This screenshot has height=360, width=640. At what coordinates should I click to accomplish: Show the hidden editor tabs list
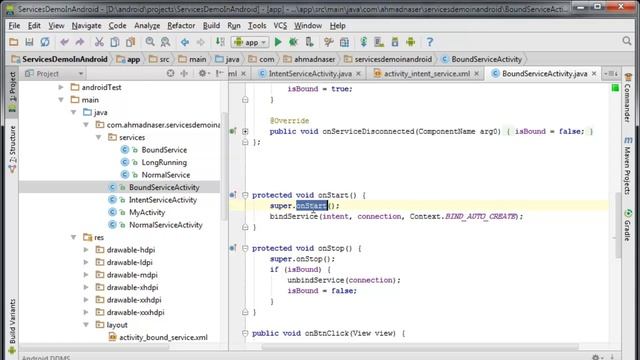click(611, 73)
